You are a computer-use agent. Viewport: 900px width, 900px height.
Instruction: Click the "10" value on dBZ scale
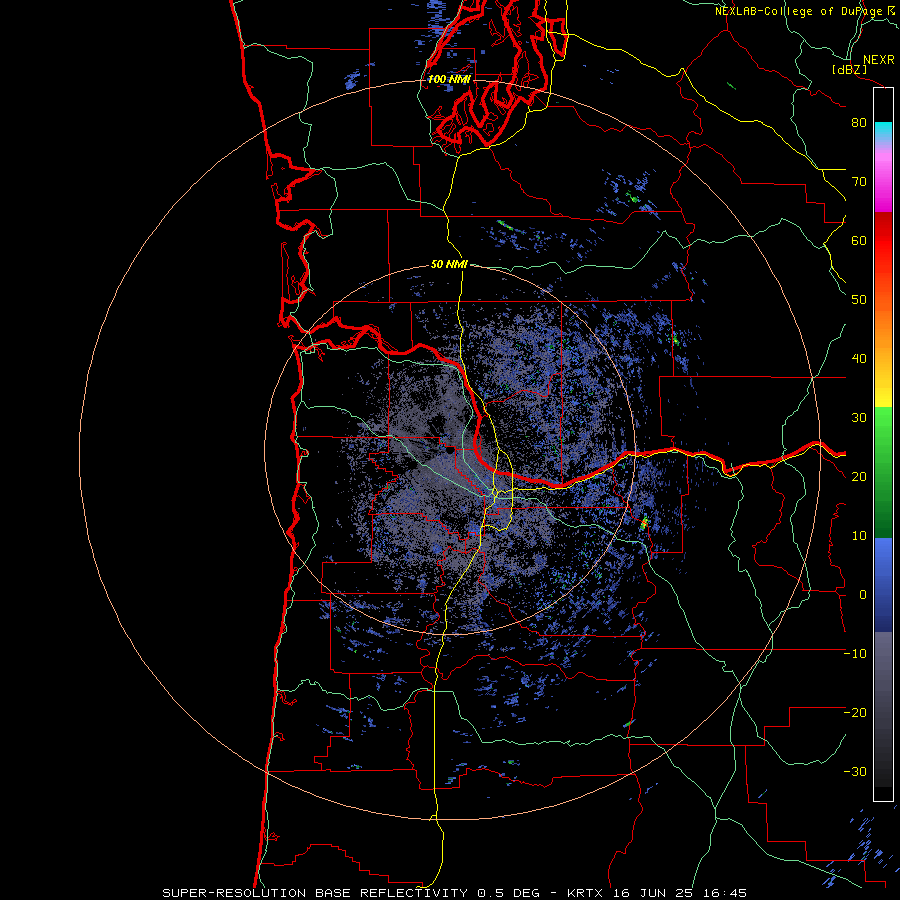coord(859,536)
